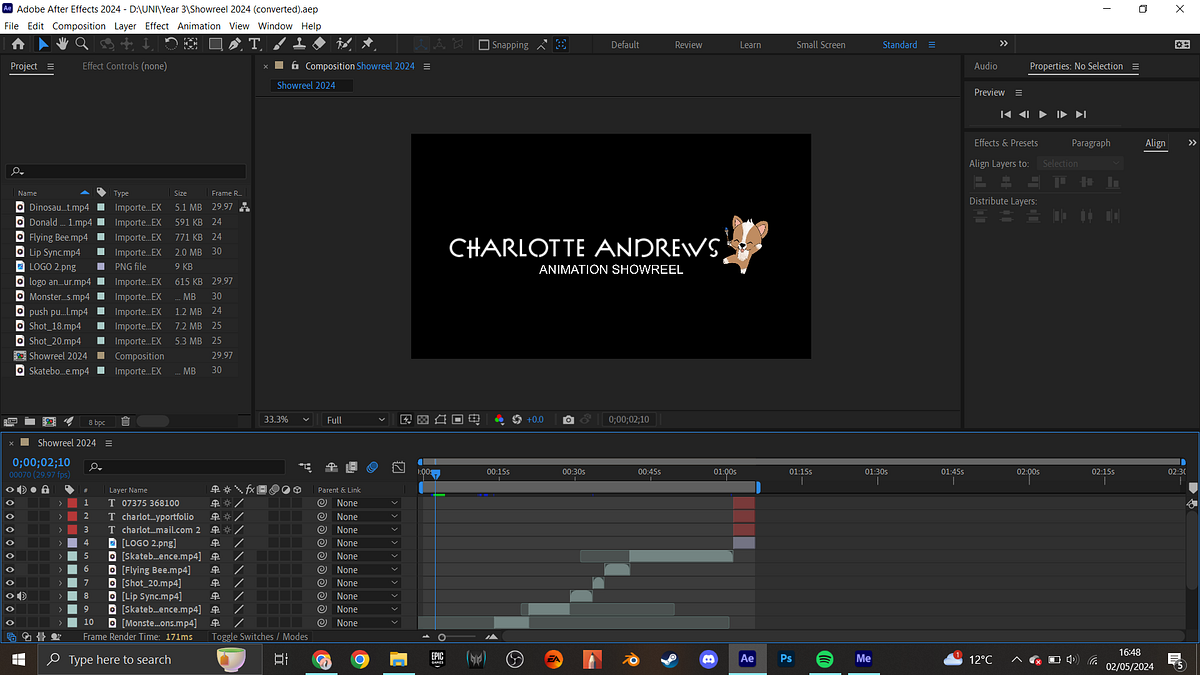Click the Adjust Exposure control showing +0.0

point(535,419)
